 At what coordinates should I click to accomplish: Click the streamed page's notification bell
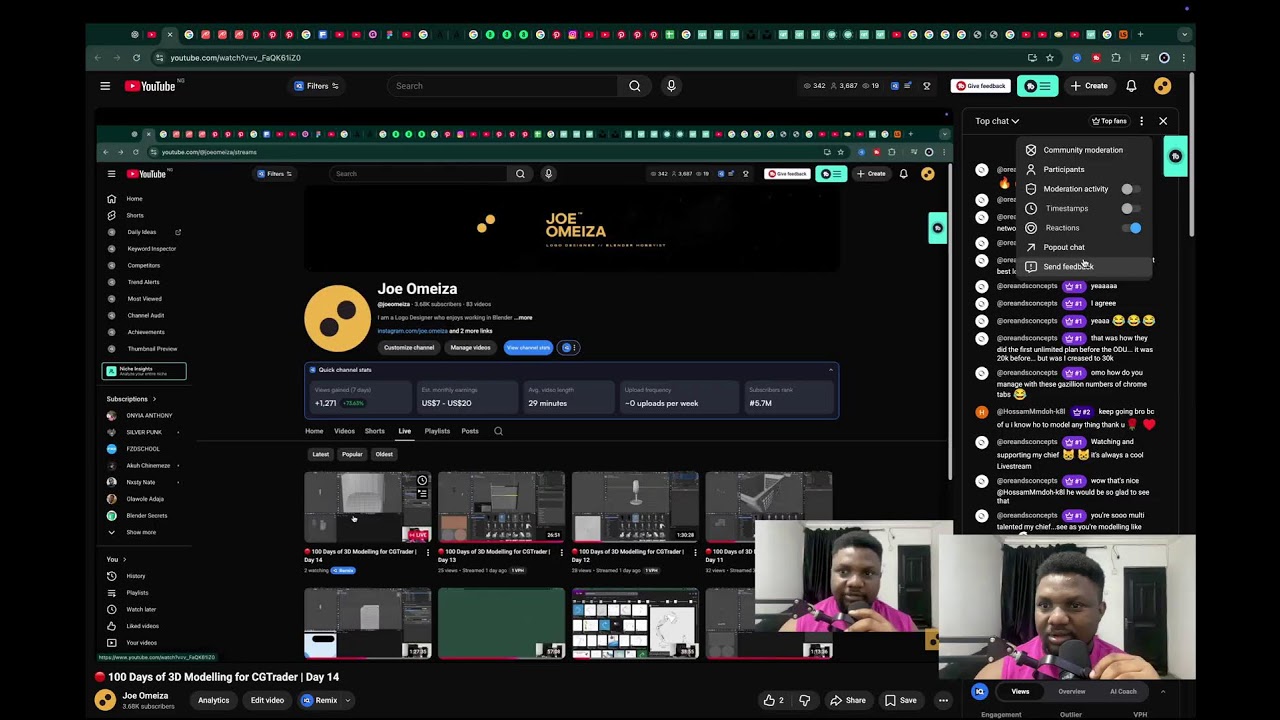pyautogui.click(x=903, y=174)
